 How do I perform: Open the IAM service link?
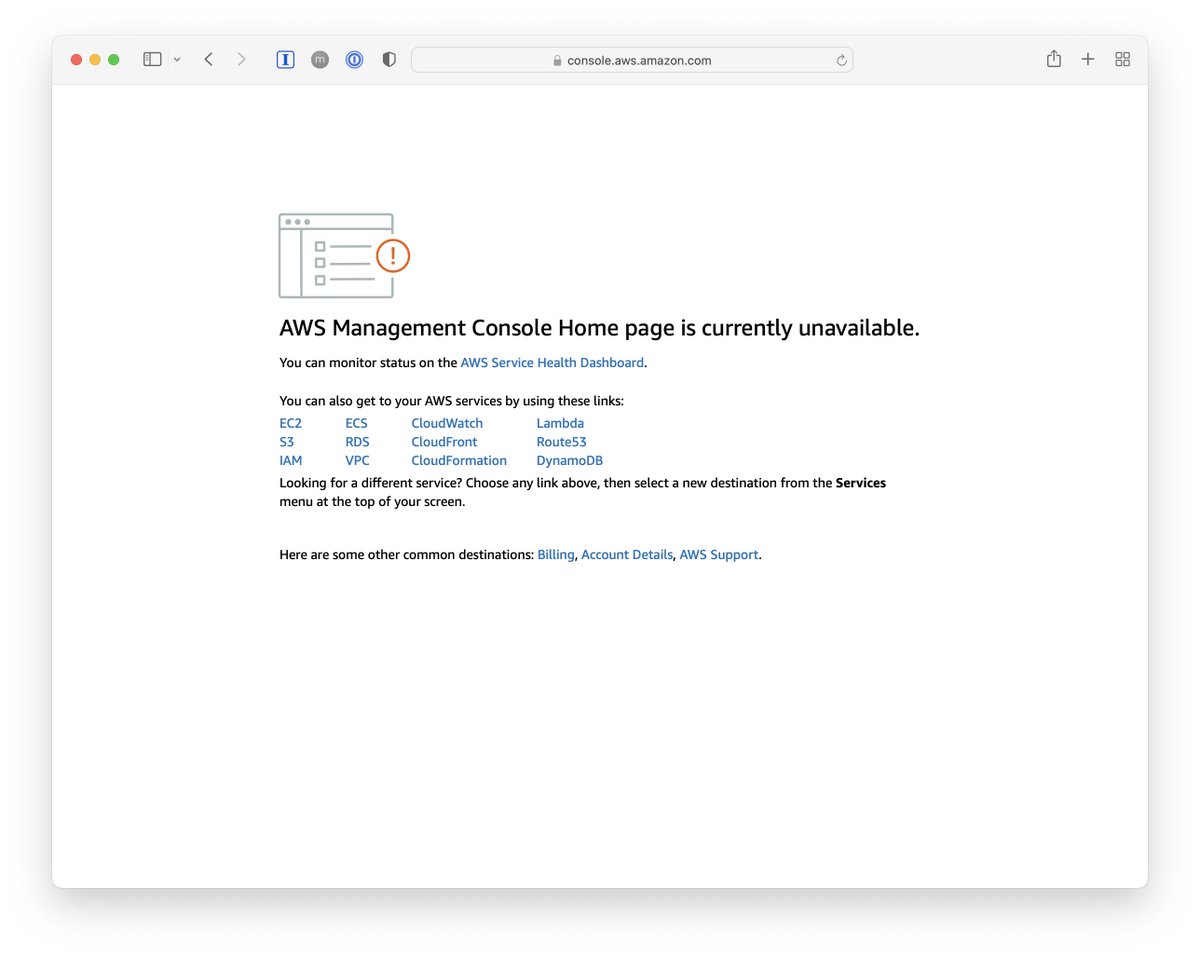coord(291,461)
